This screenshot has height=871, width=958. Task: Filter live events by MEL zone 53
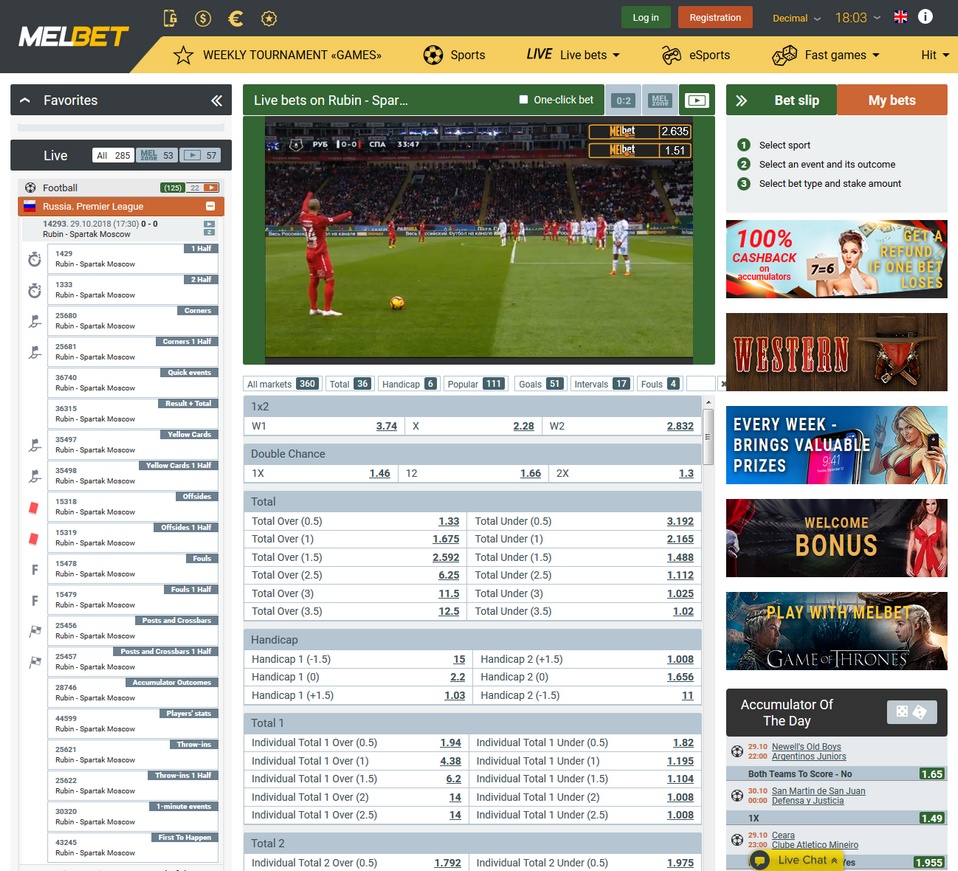click(x=156, y=155)
